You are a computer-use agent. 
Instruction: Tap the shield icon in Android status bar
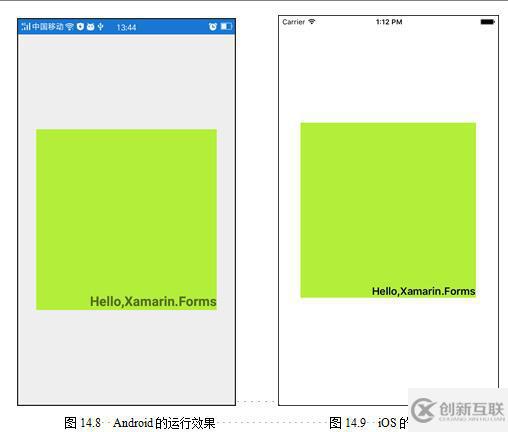click(80, 27)
